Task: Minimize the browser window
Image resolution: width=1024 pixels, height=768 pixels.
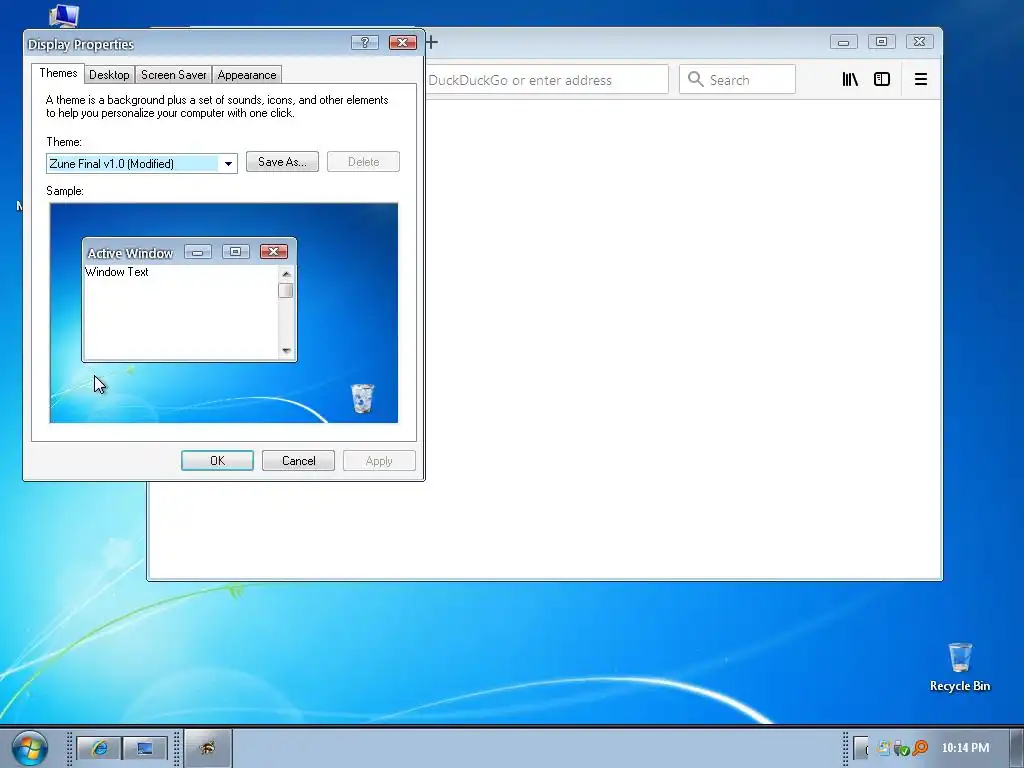Action: coord(844,42)
